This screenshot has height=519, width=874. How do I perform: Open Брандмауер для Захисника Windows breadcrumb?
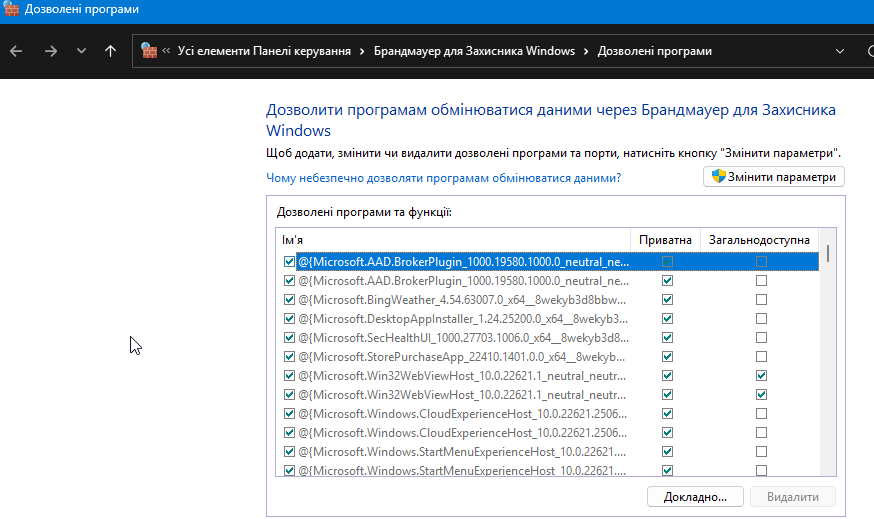(474, 51)
